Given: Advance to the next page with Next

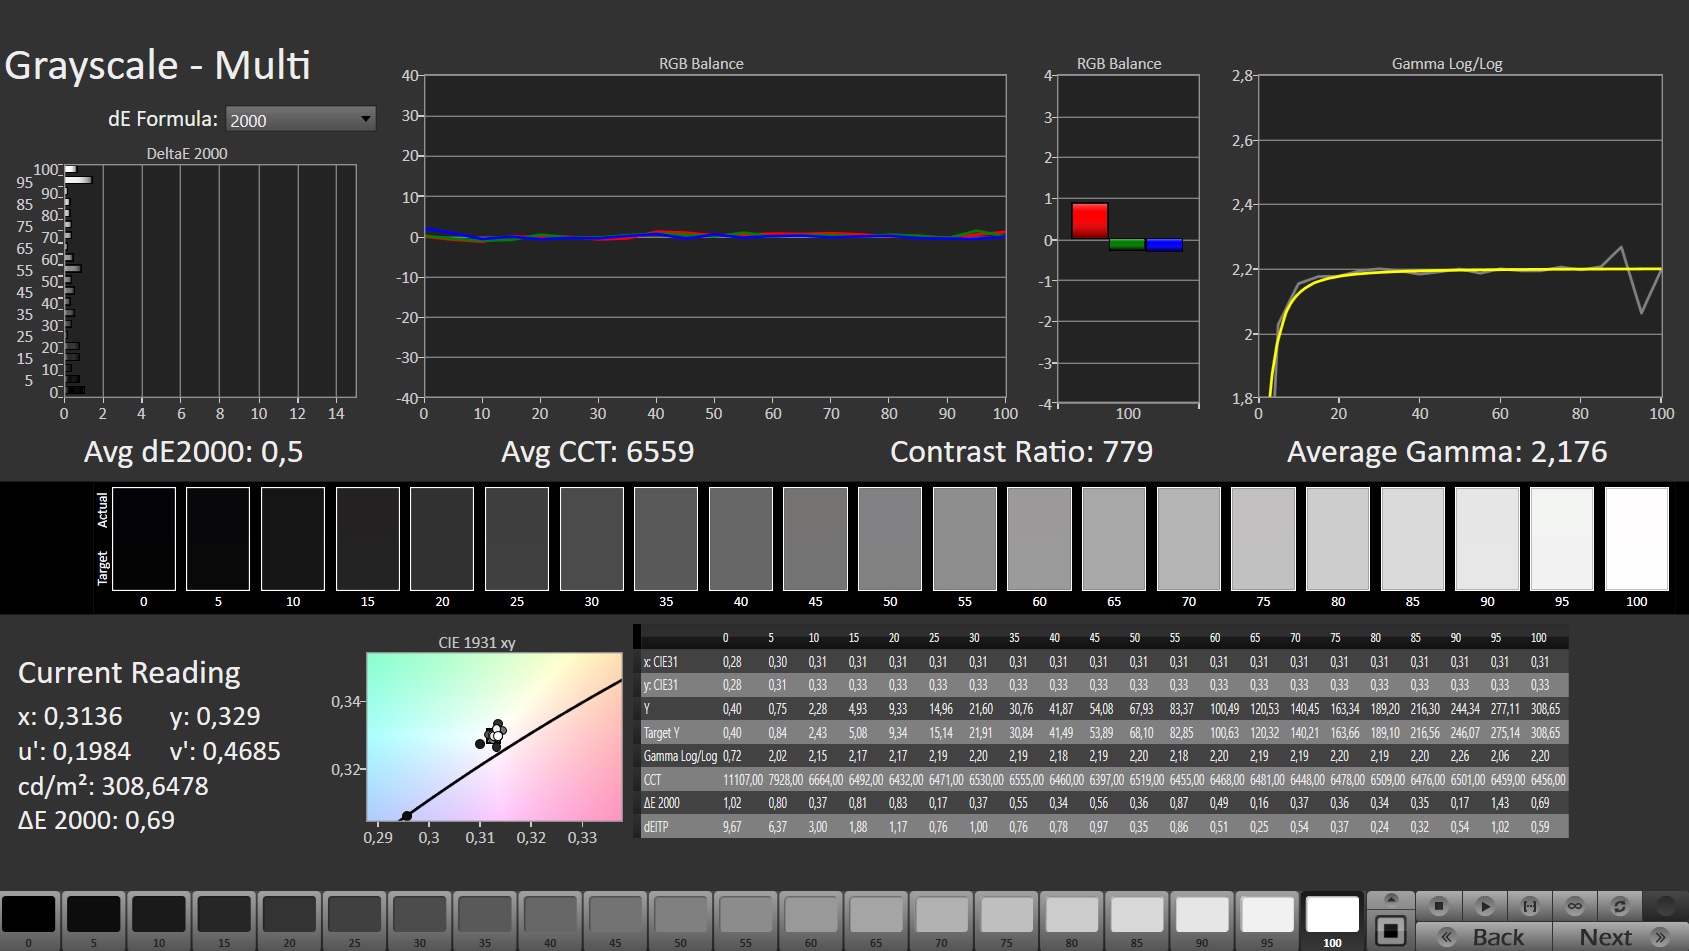Looking at the screenshot, I should [1620, 937].
